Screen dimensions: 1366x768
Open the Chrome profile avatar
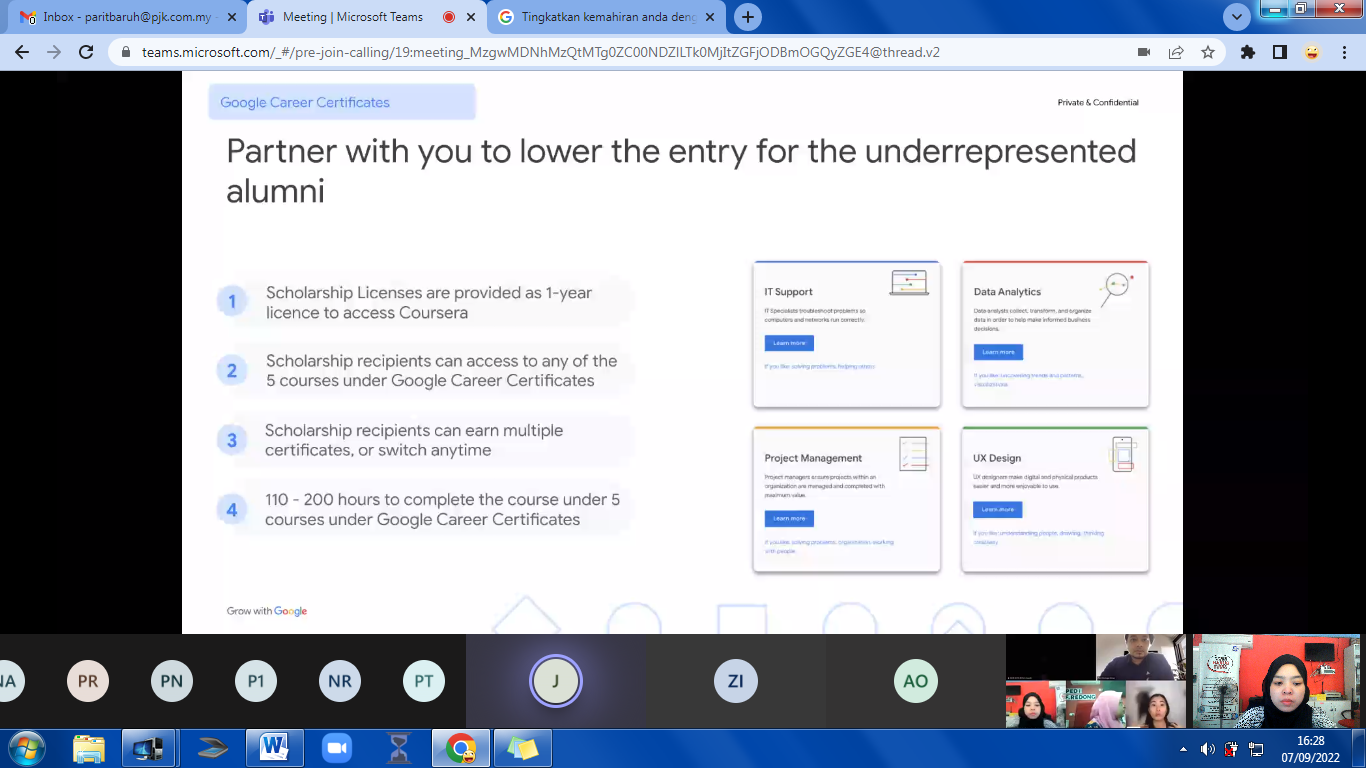pos(1312,52)
